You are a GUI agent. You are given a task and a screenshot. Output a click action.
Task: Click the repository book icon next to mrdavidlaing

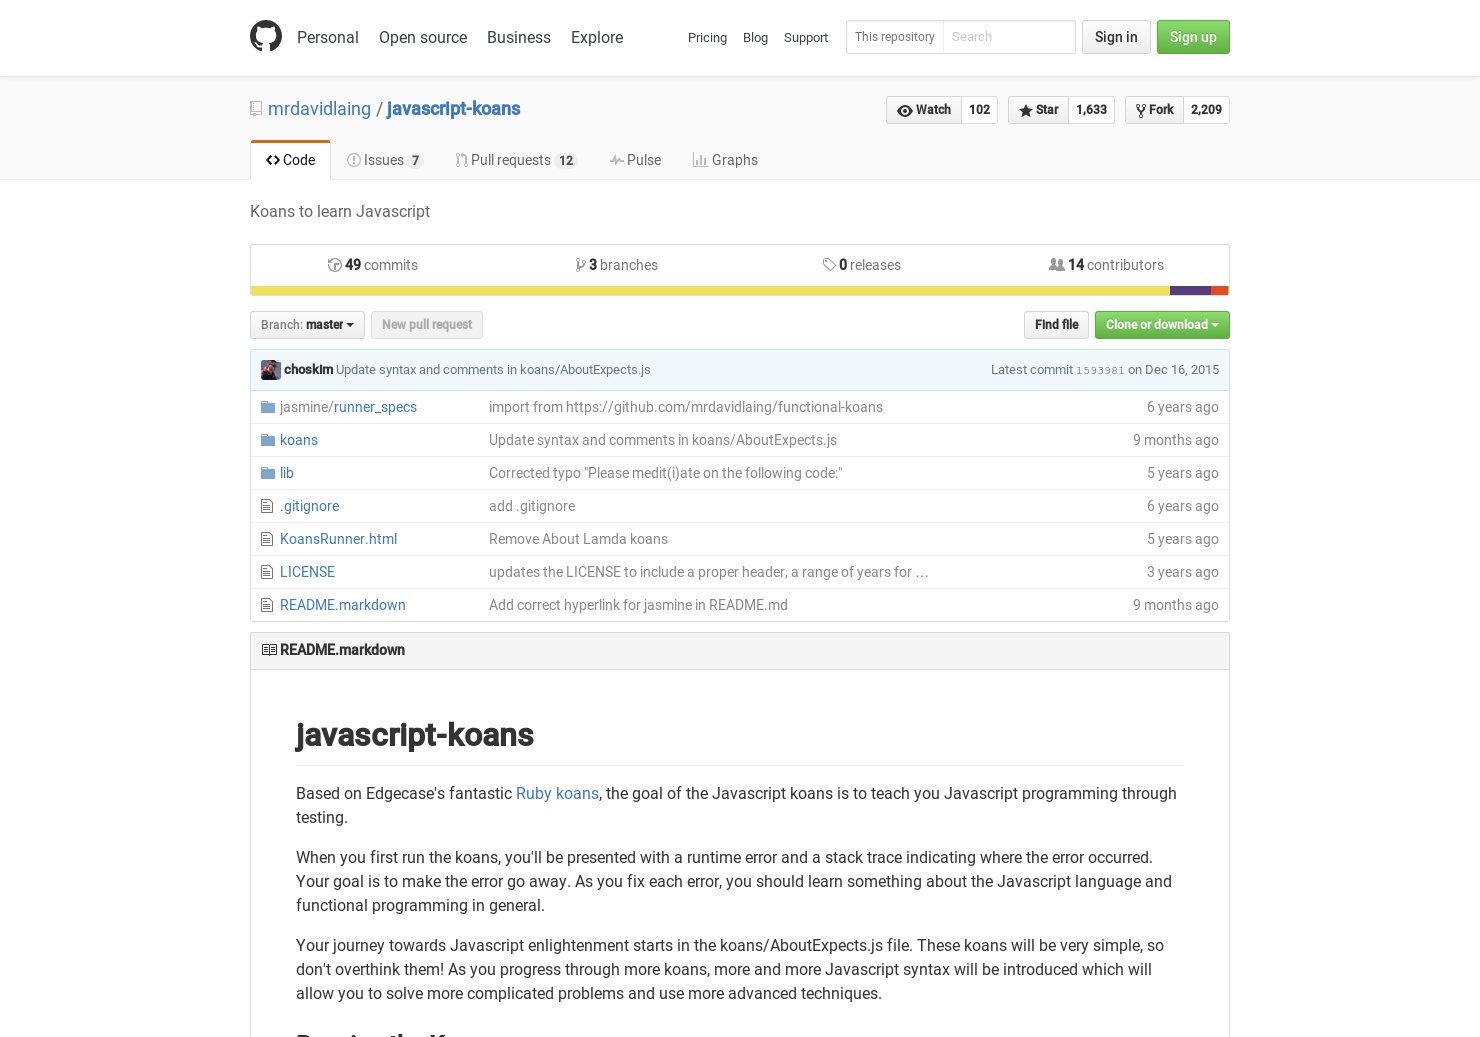[256, 108]
